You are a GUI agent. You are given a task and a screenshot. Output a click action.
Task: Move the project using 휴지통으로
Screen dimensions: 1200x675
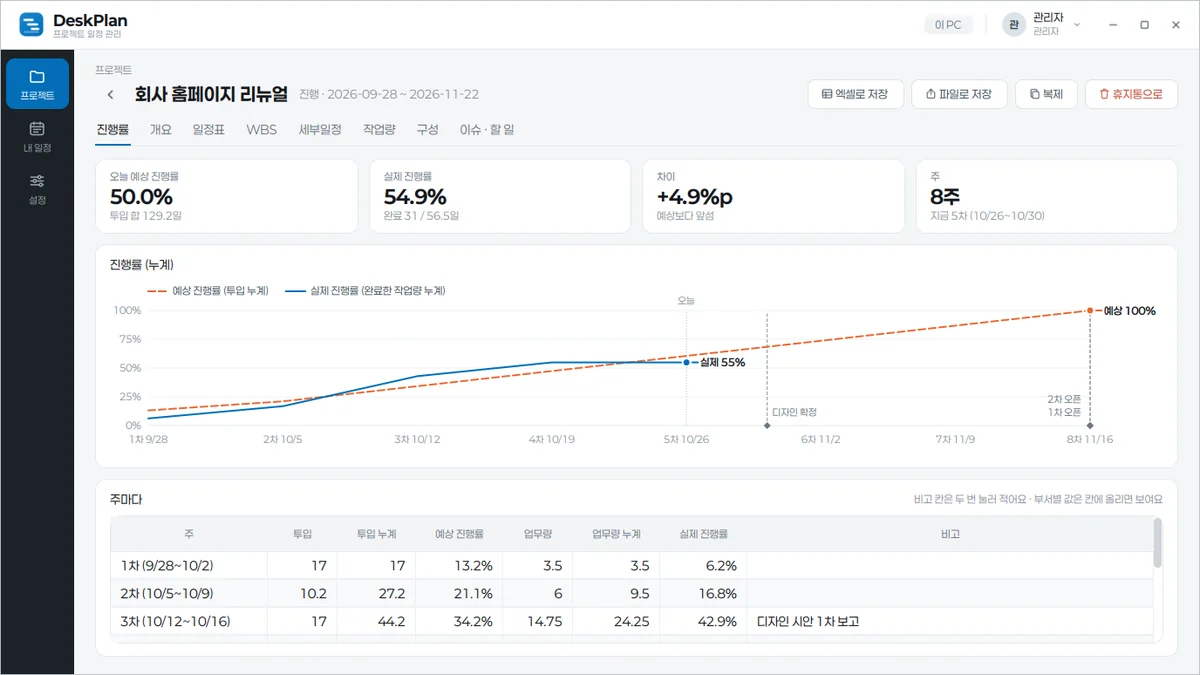tap(1131, 94)
